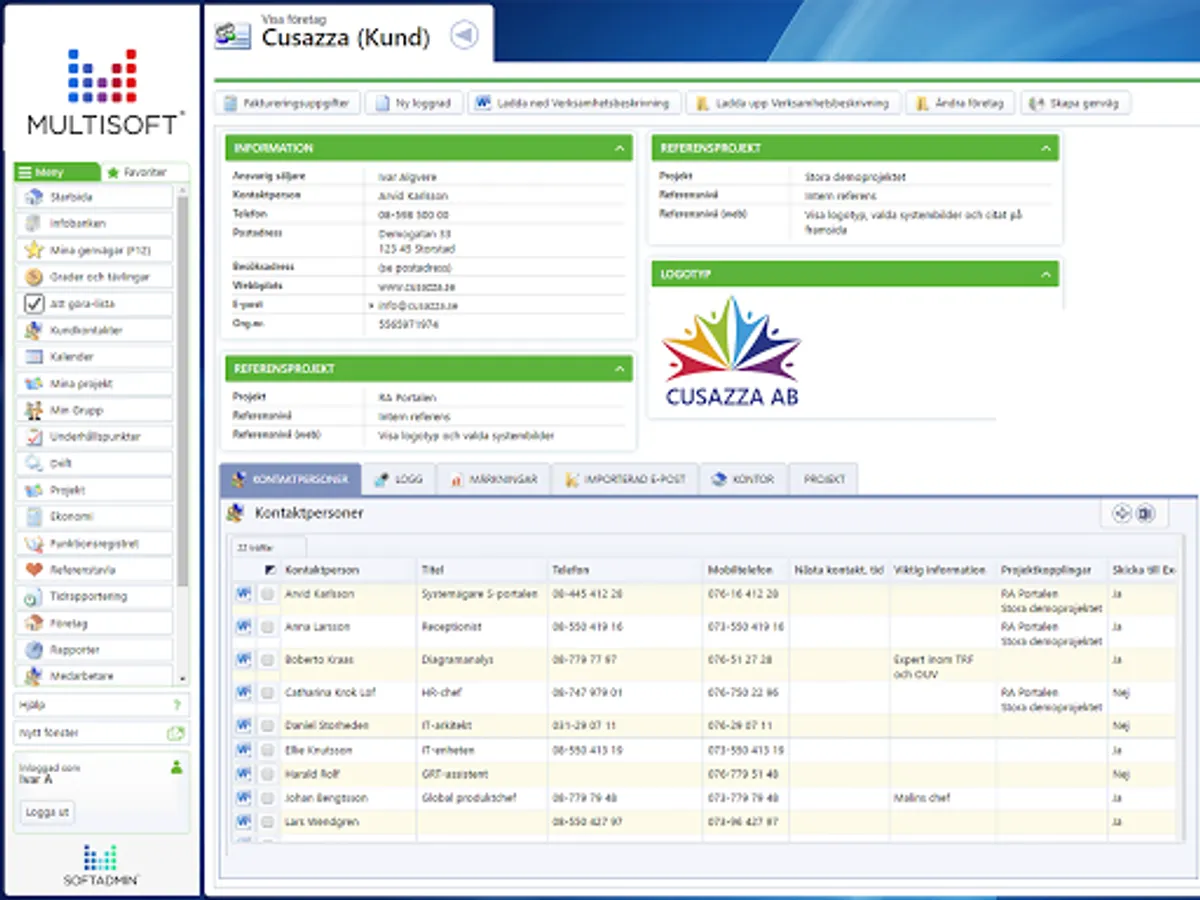Switch to the Kontor tab
The image size is (1200, 900).
point(743,479)
